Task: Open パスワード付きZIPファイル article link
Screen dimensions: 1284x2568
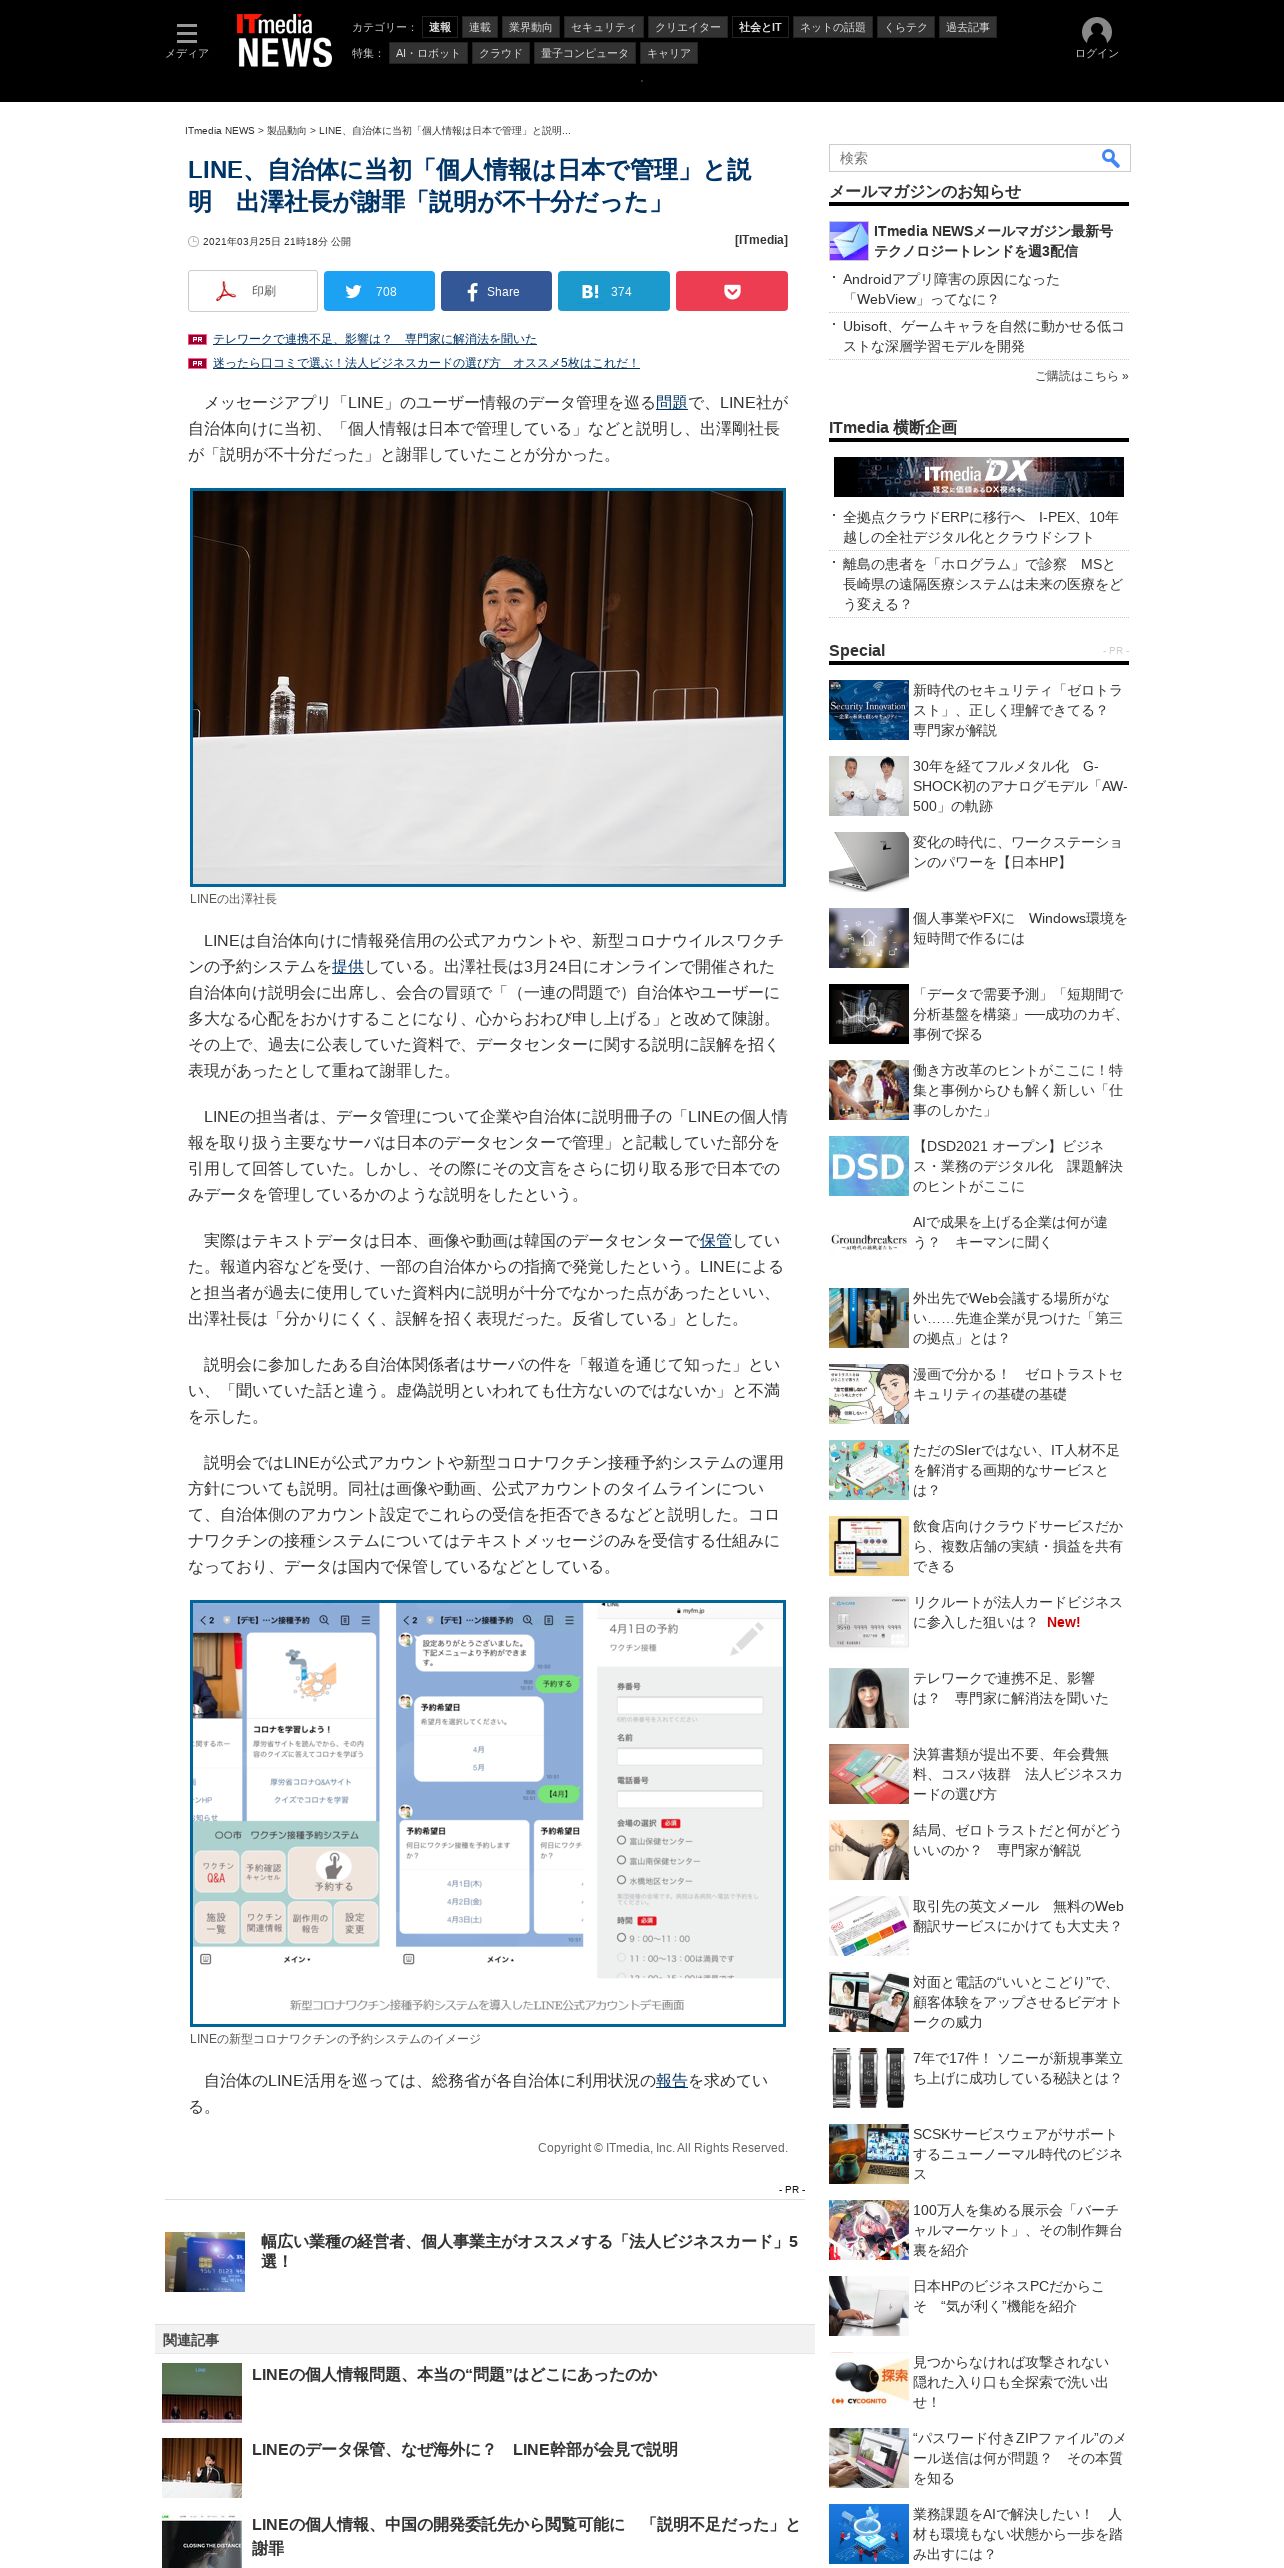Action: [1019, 2458]
